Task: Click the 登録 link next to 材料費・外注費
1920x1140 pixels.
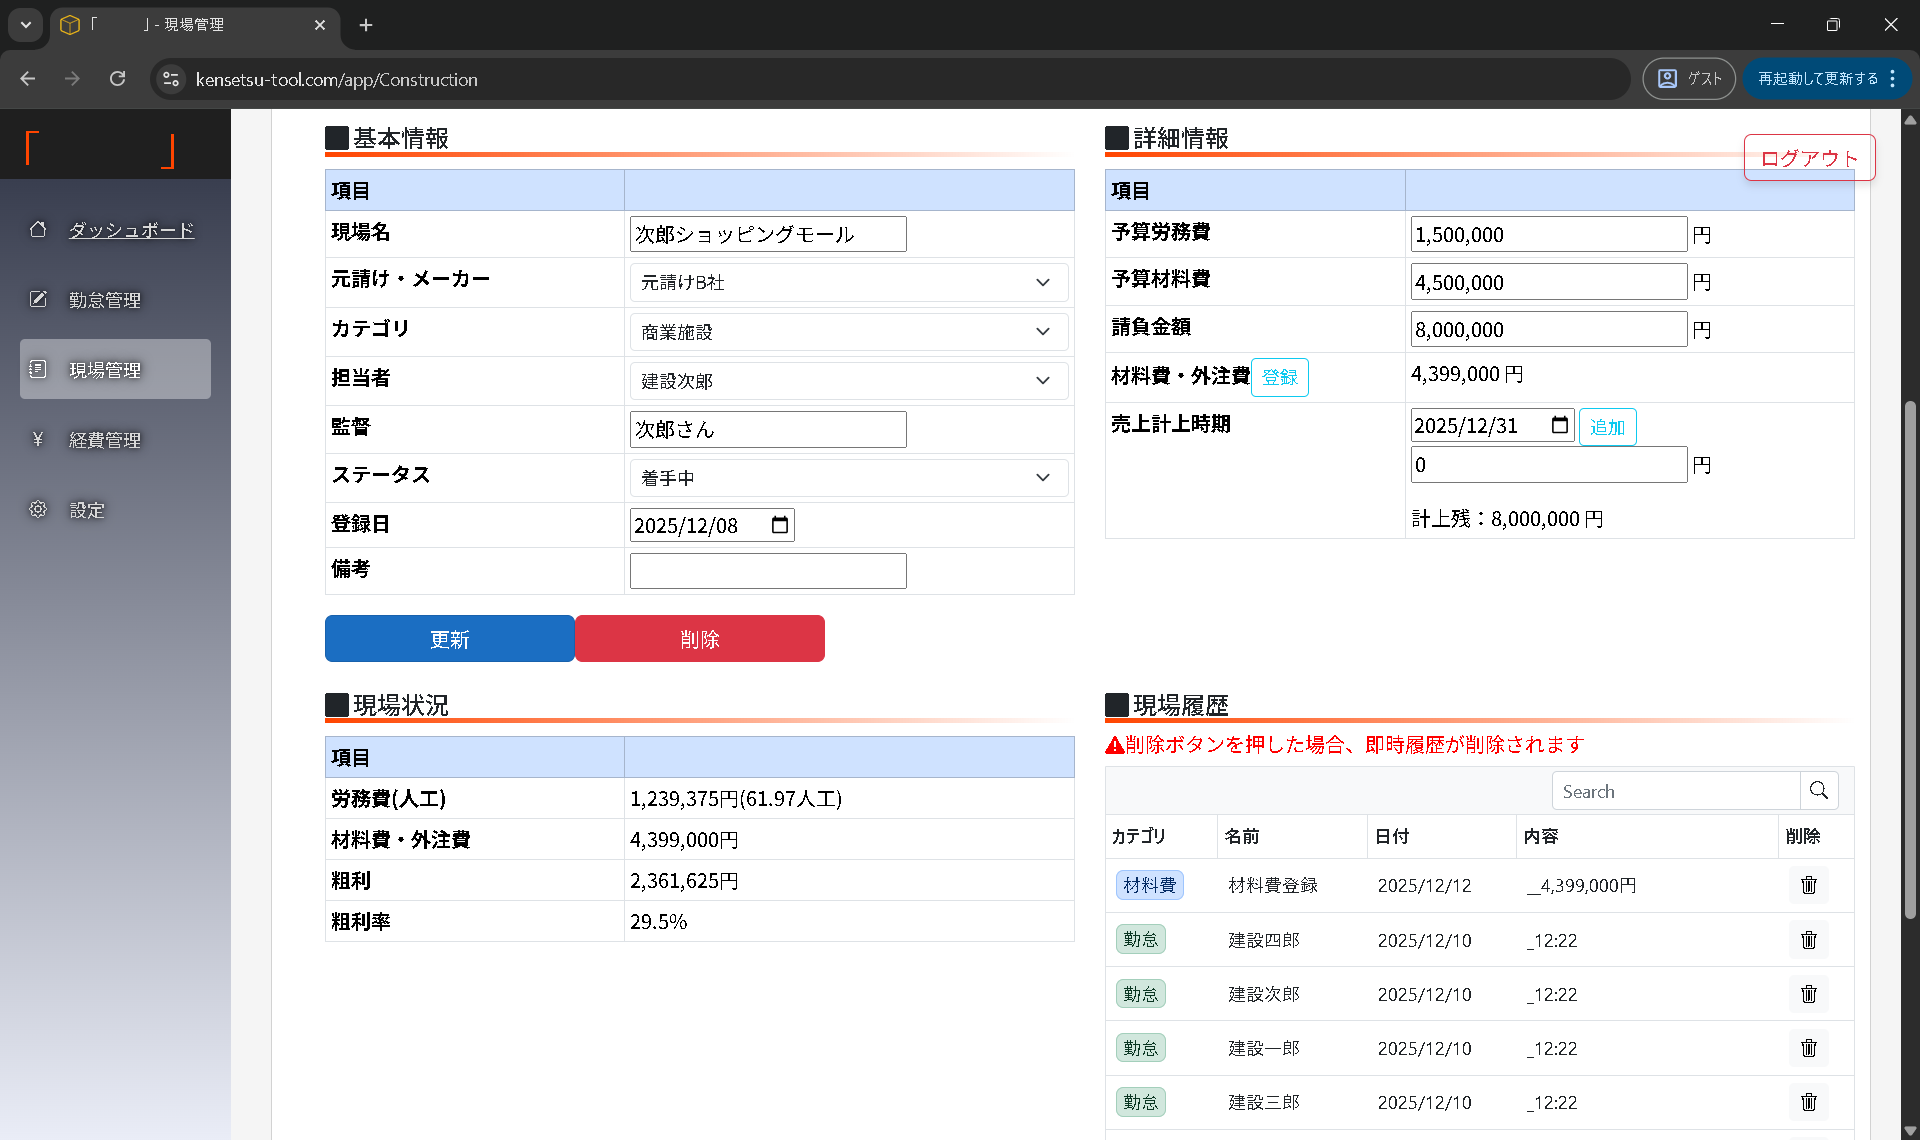Action: pos(1279,377)
